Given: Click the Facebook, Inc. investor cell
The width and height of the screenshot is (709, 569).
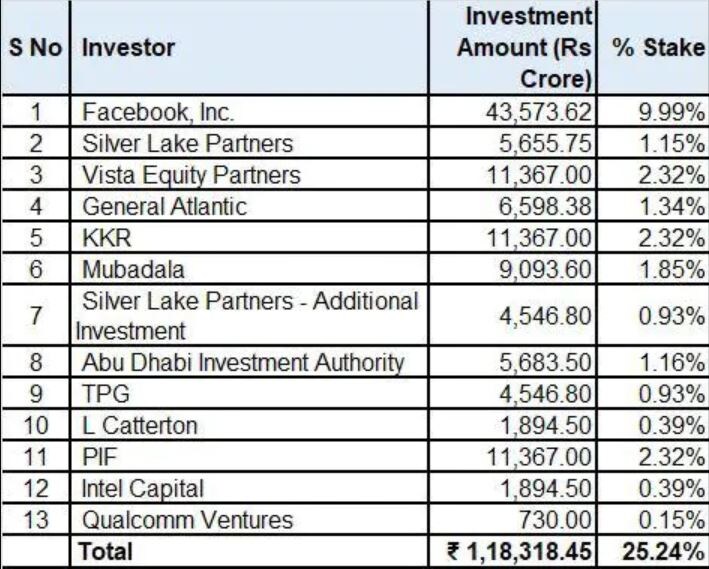Looking at the screenshot, I should click(x=249, y=111).
